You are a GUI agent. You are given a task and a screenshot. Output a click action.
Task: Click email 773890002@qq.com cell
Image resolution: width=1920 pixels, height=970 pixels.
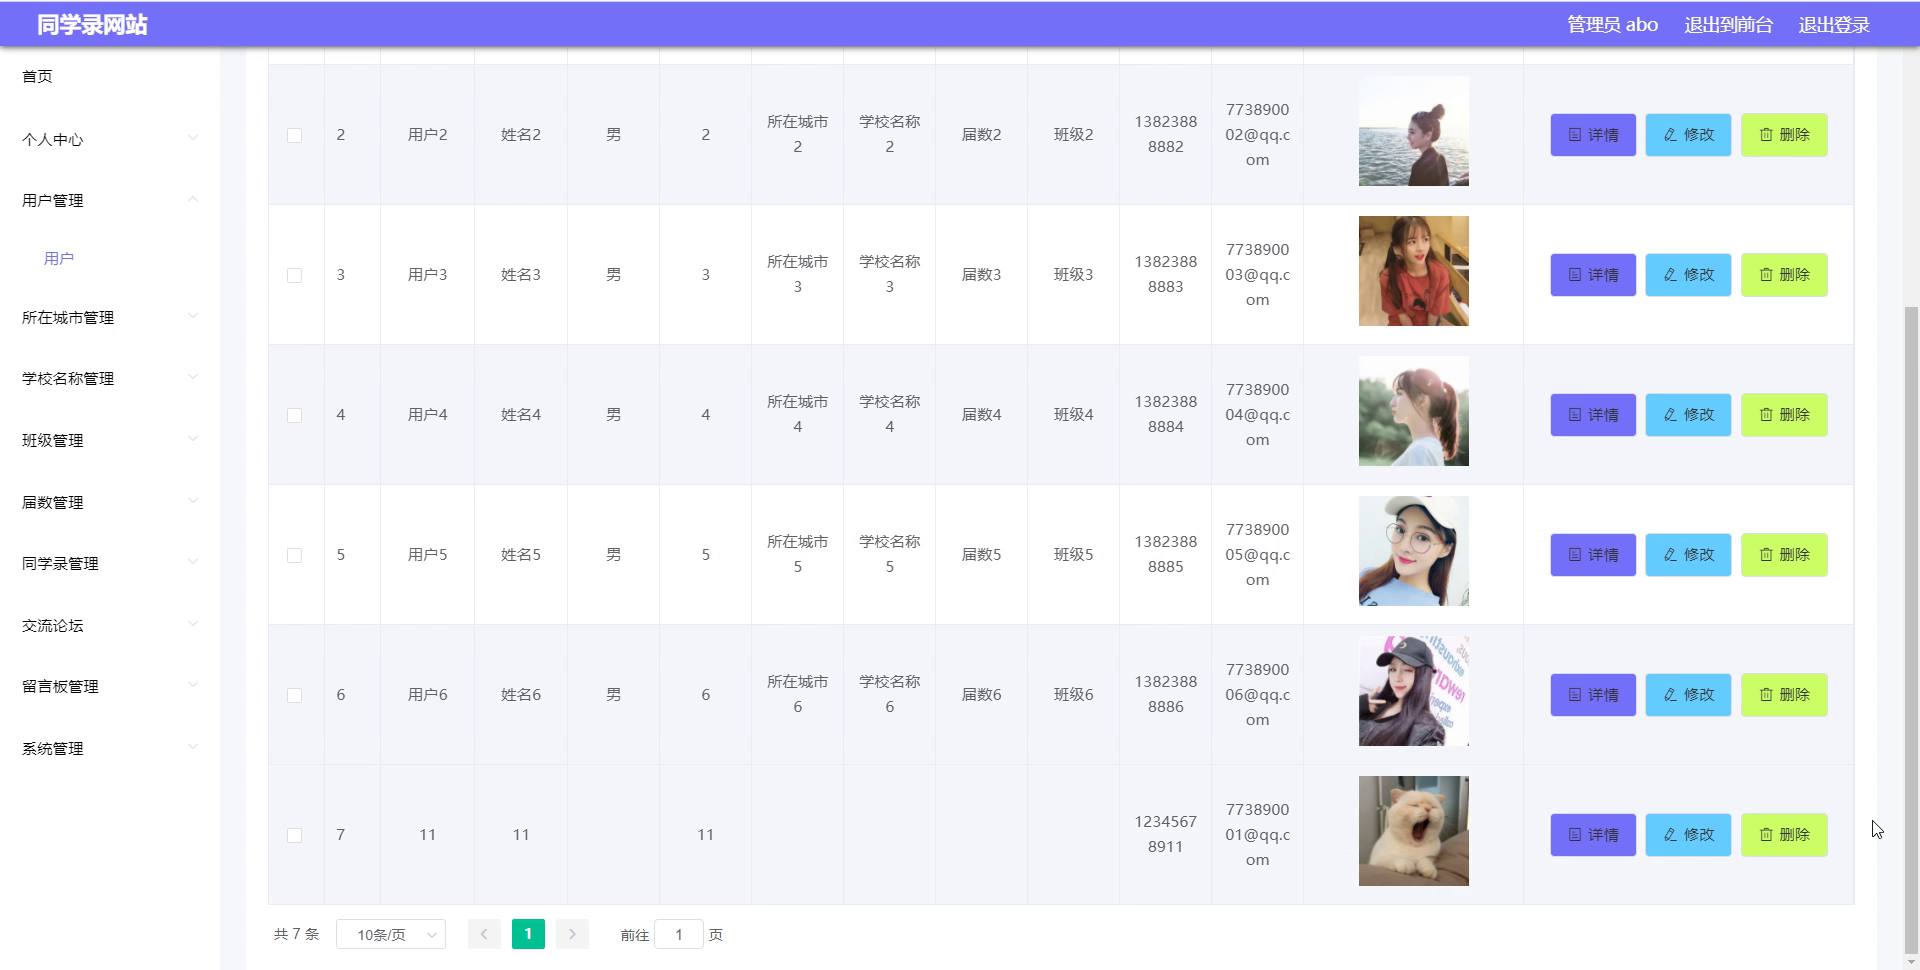click(x=1257, y=135)
